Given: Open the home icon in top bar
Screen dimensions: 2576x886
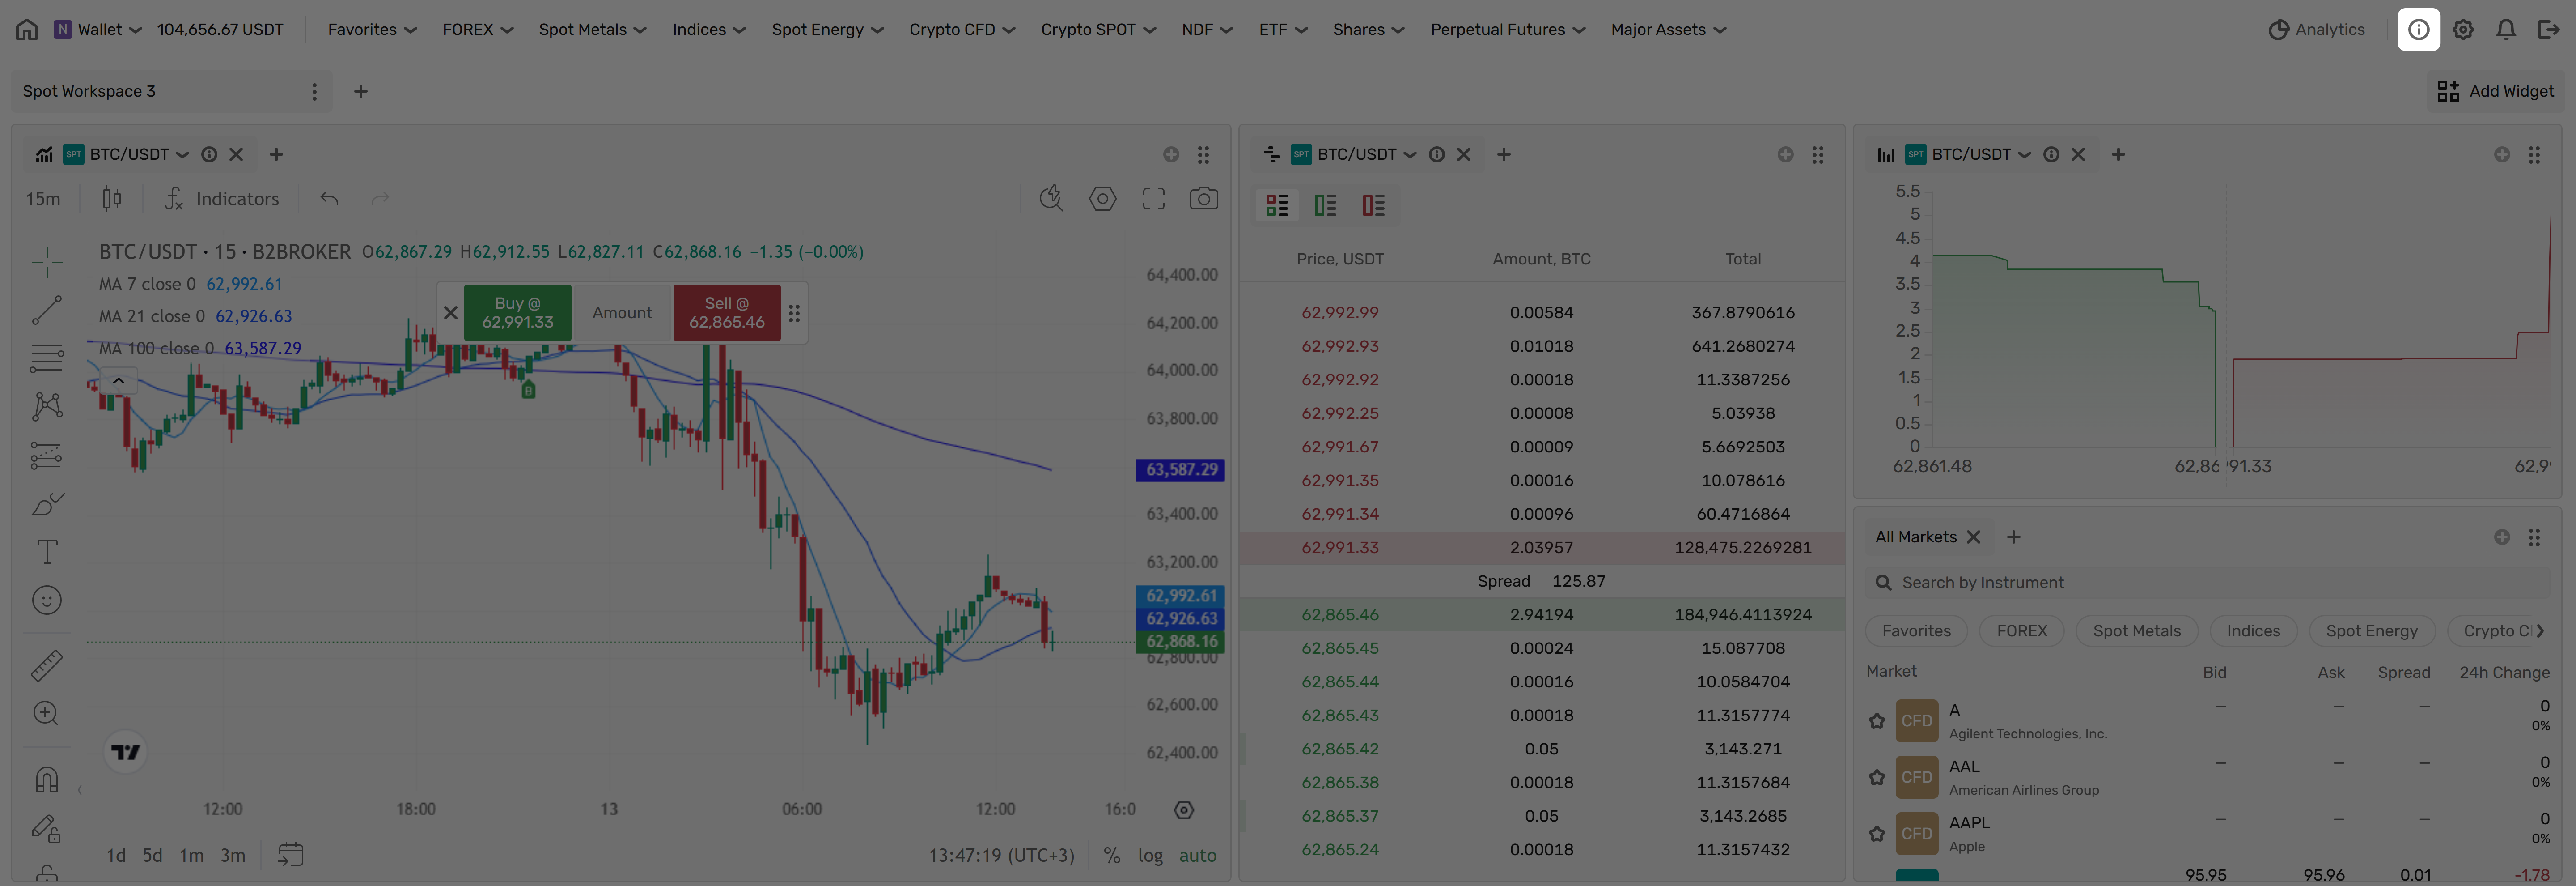Looking at the screenshot, I should 27,29.
